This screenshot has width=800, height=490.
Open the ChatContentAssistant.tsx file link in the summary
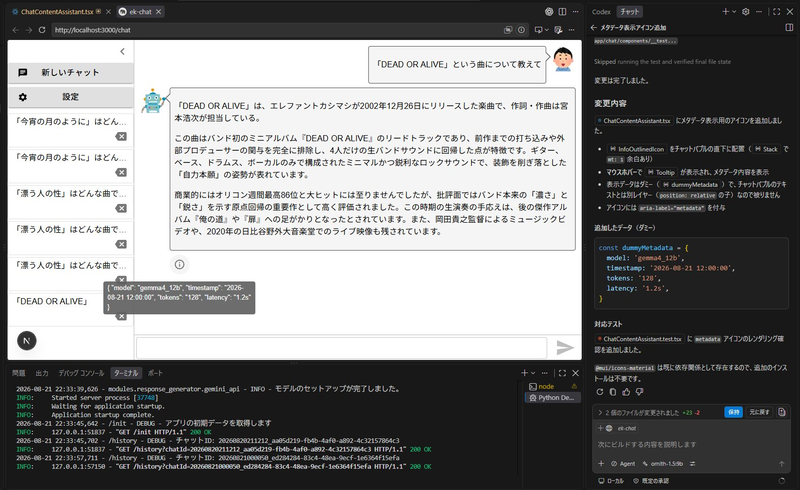tap(633, 121)
